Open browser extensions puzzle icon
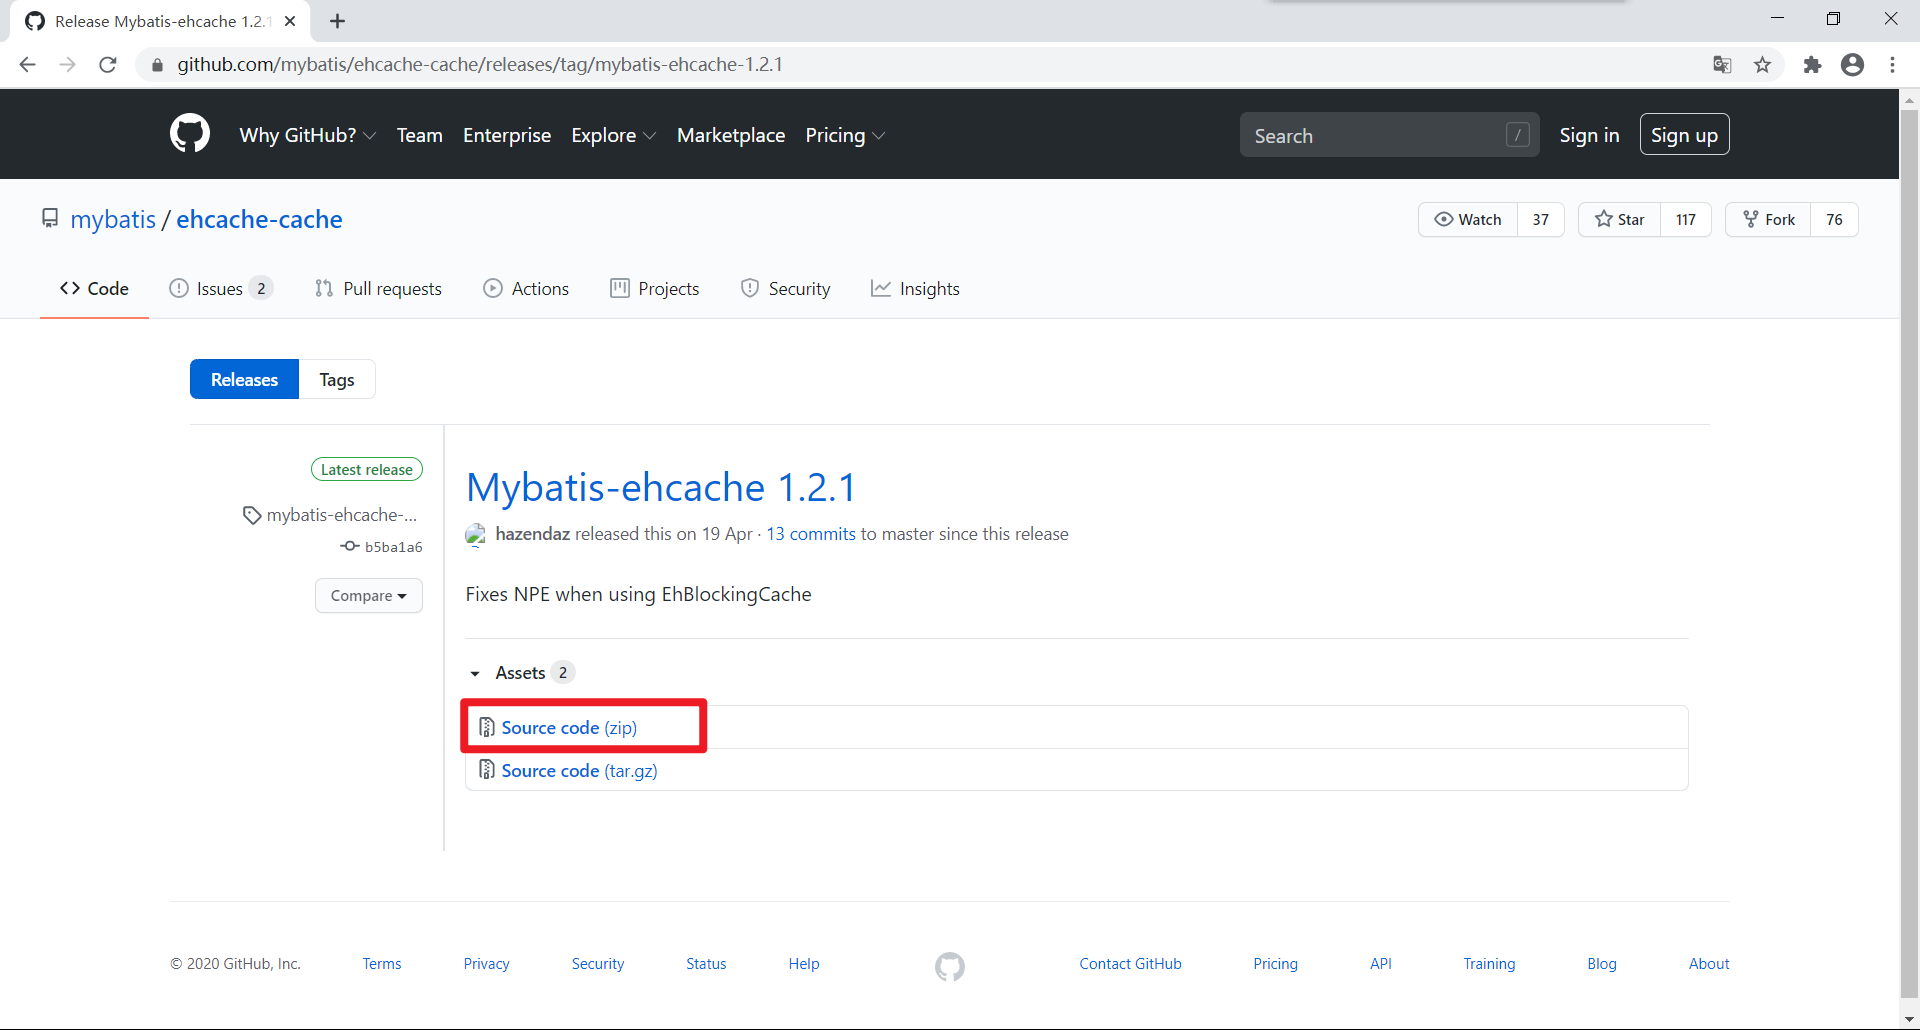This screenshot has height=1030, width=1920. pos(1812,65)
